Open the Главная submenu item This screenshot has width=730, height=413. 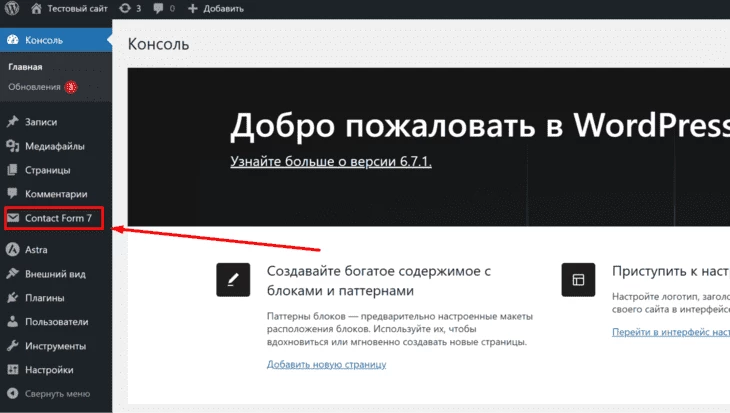click(25, 67)
